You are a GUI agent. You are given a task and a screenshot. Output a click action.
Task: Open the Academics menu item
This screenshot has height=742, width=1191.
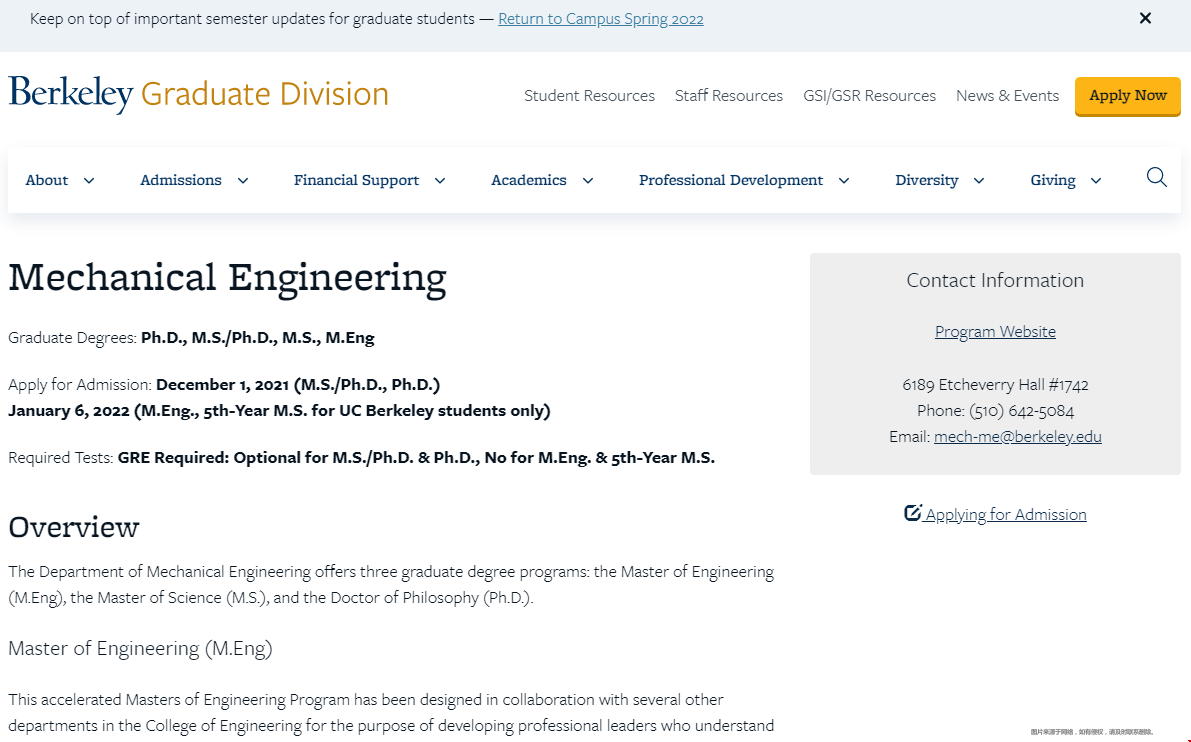pyautogui.click(x=529, y=180)
